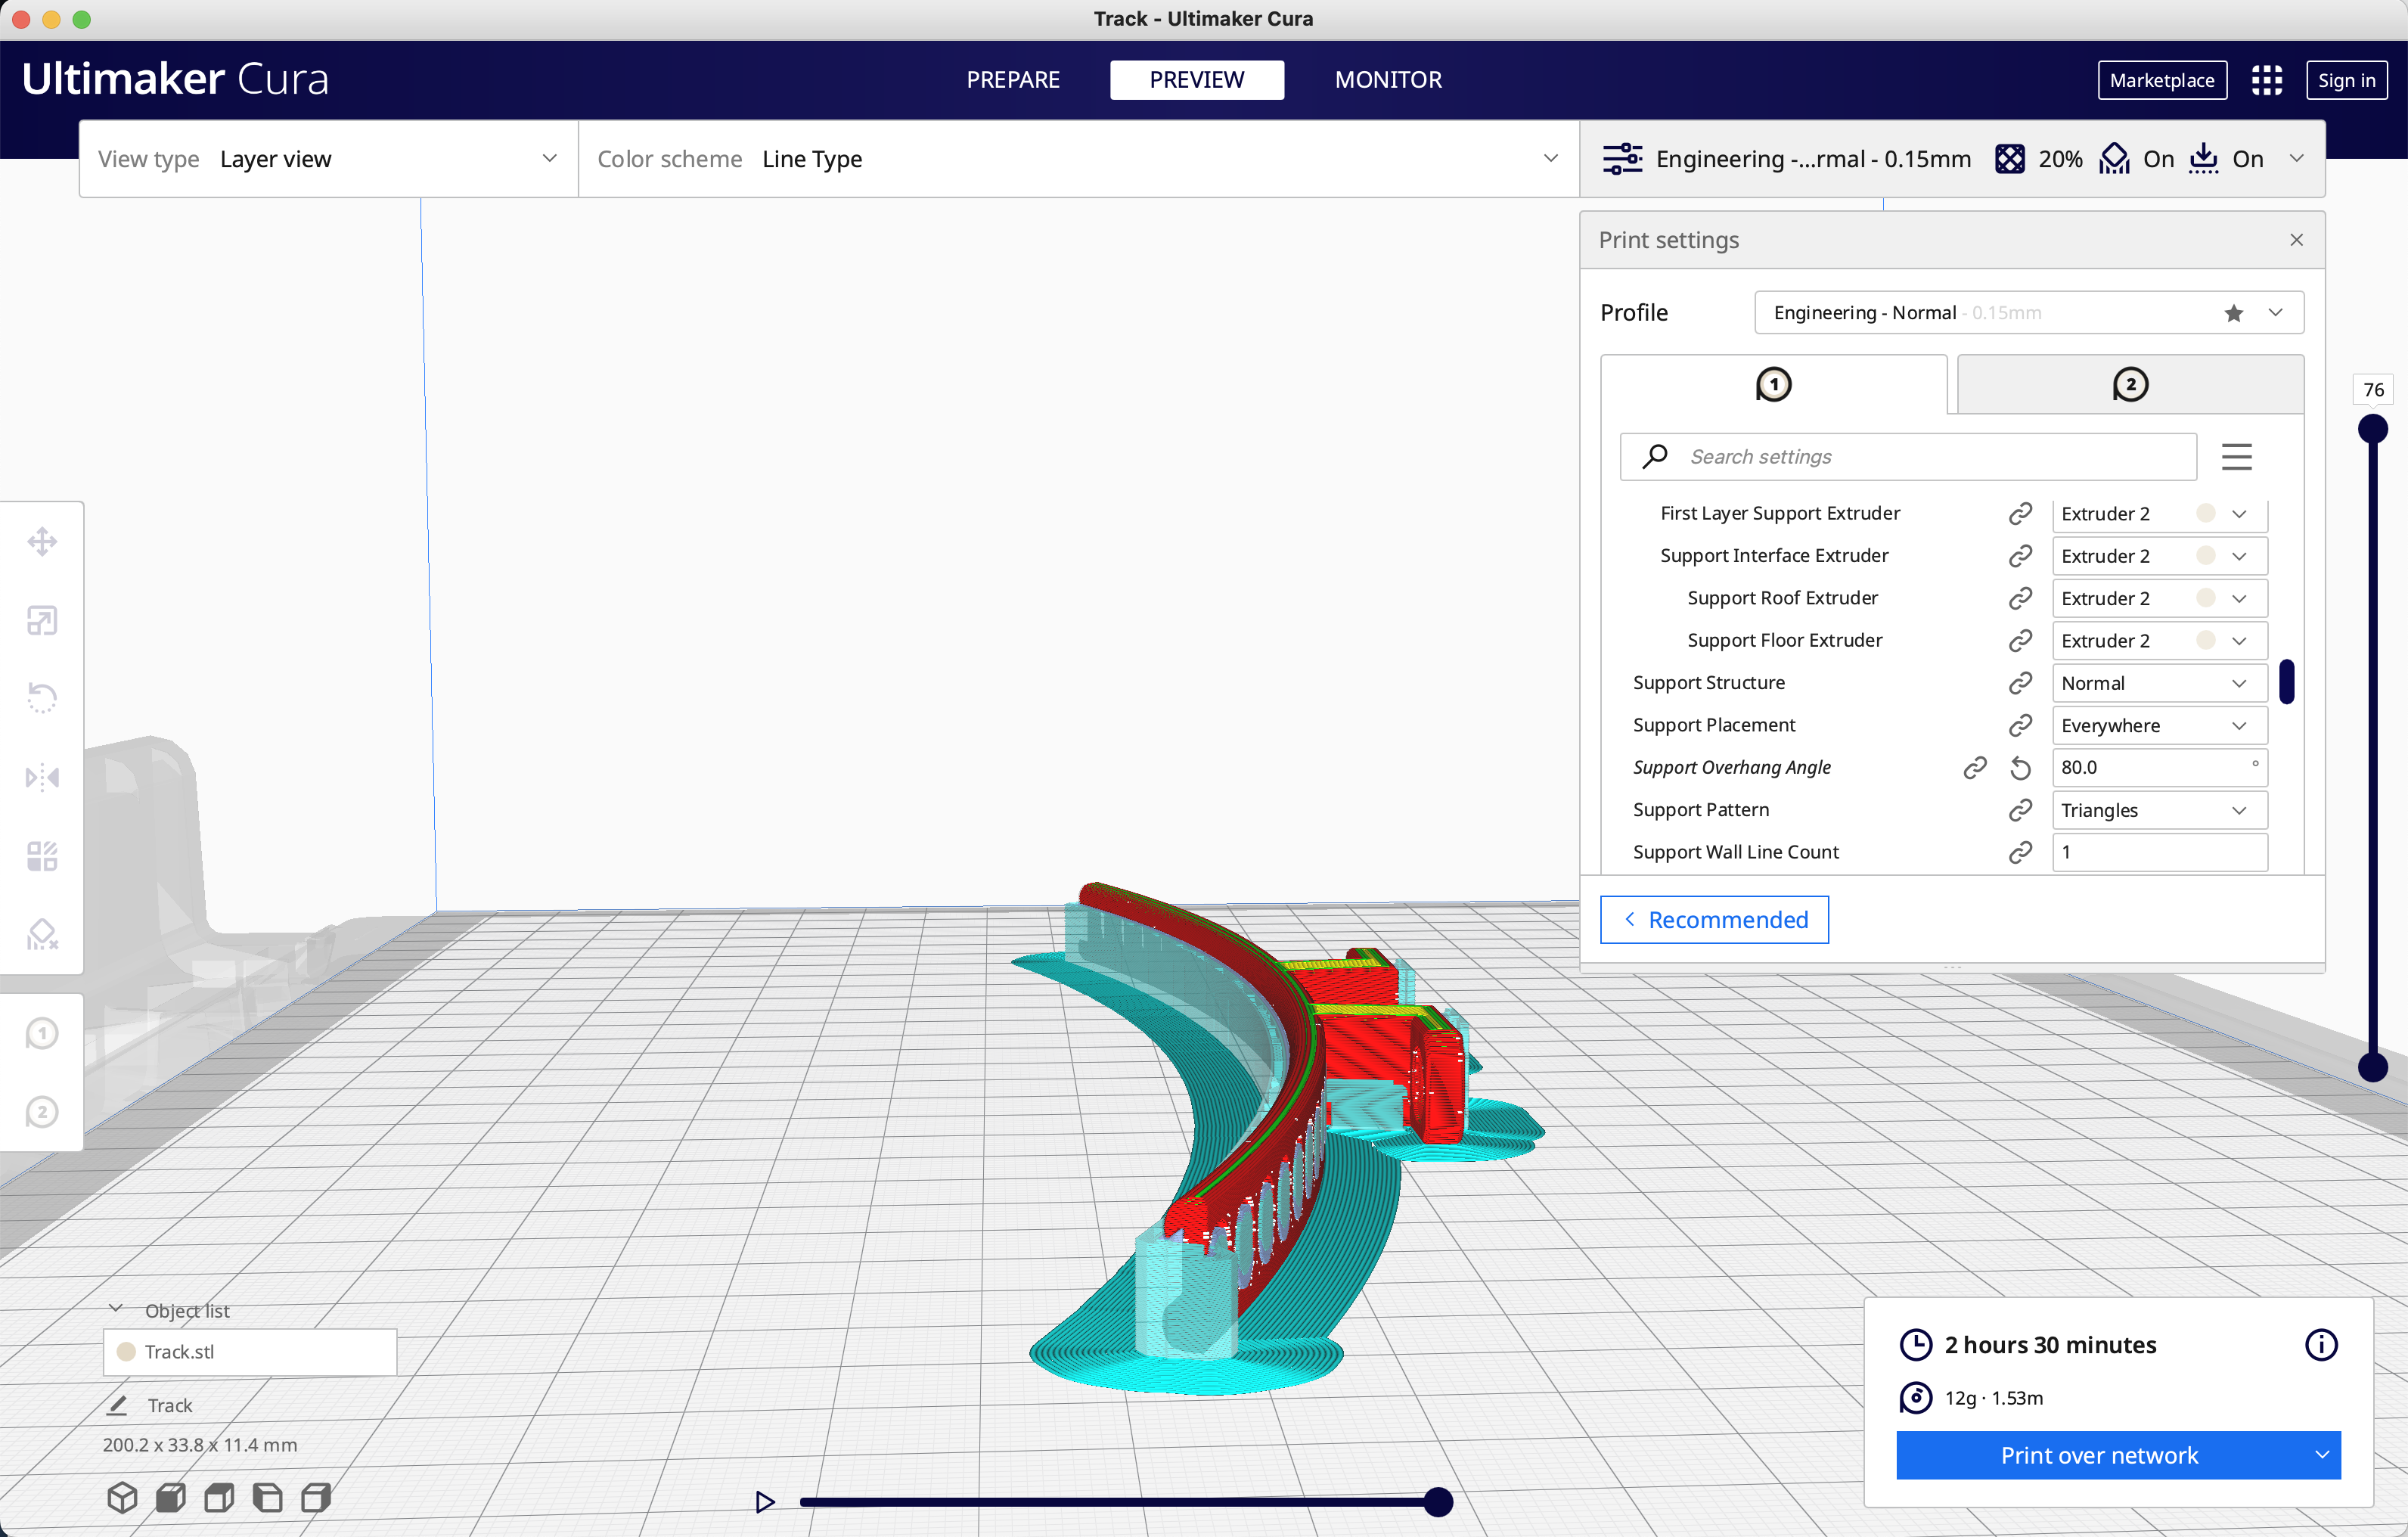Click link icon for Support Interface Extruder

click(2020, 555)
